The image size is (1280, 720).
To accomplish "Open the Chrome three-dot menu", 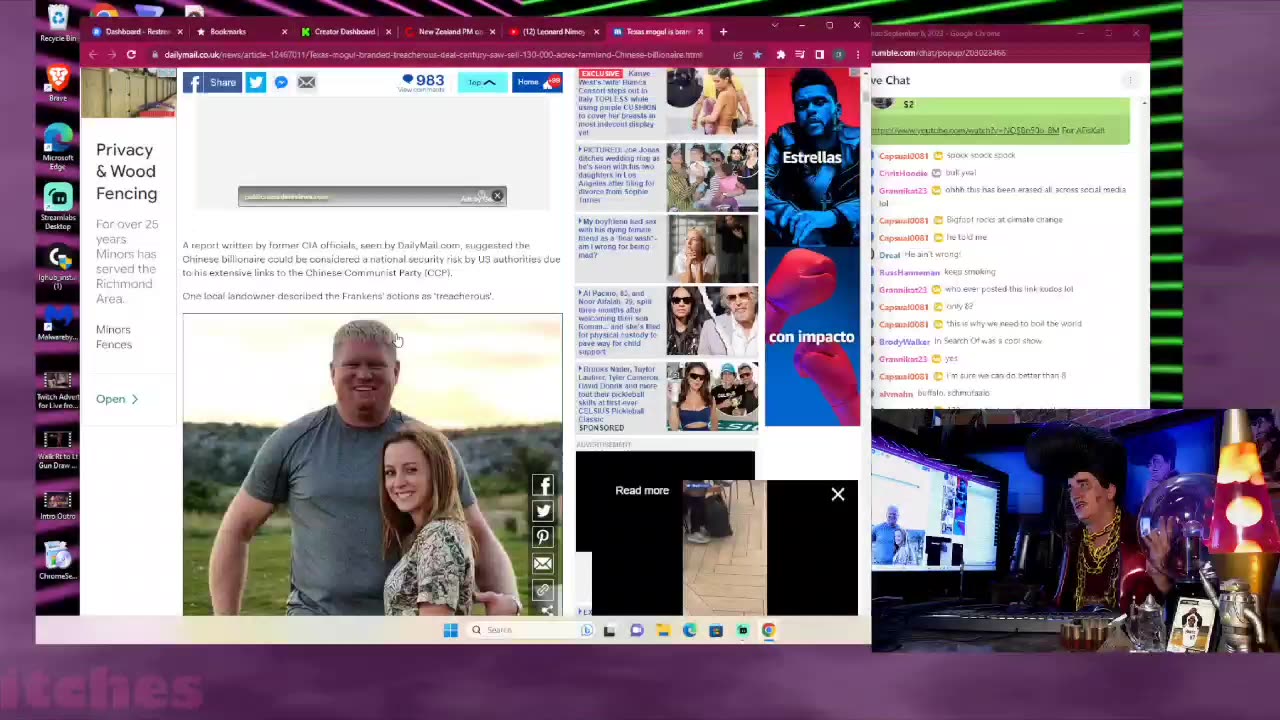I will coord(857,54).
